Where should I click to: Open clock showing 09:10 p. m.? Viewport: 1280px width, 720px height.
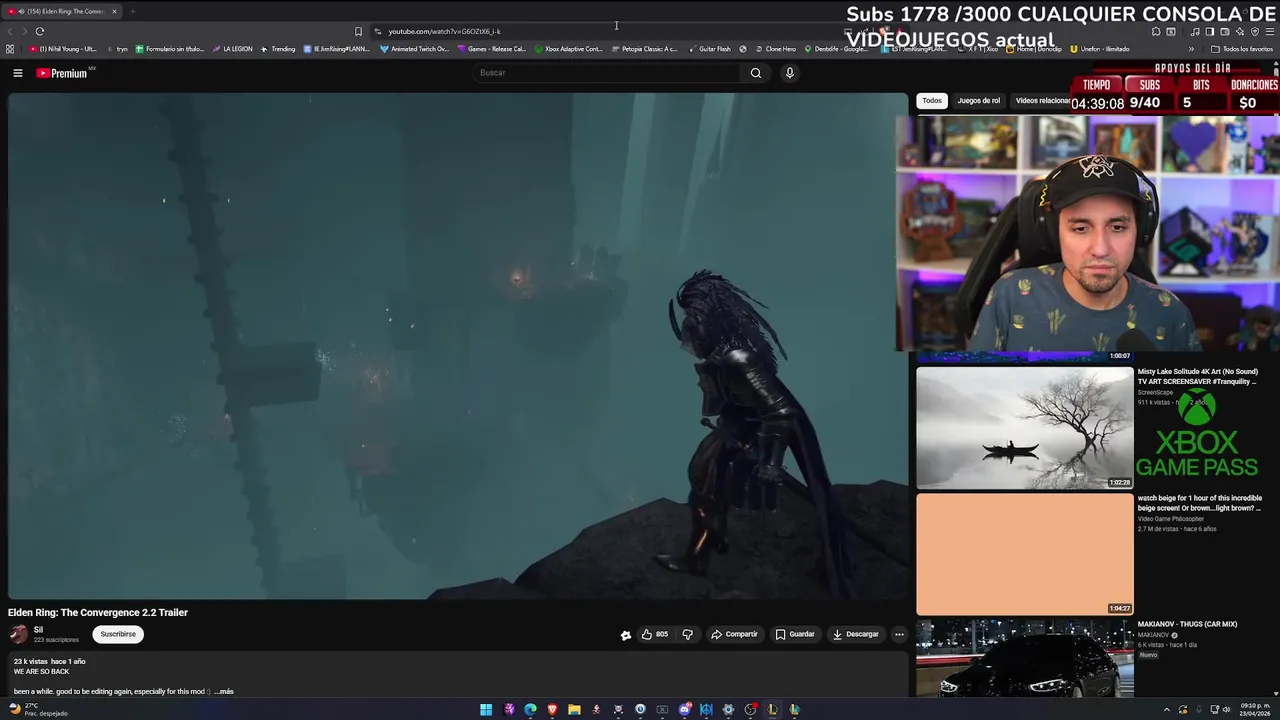coord(1256,710)
